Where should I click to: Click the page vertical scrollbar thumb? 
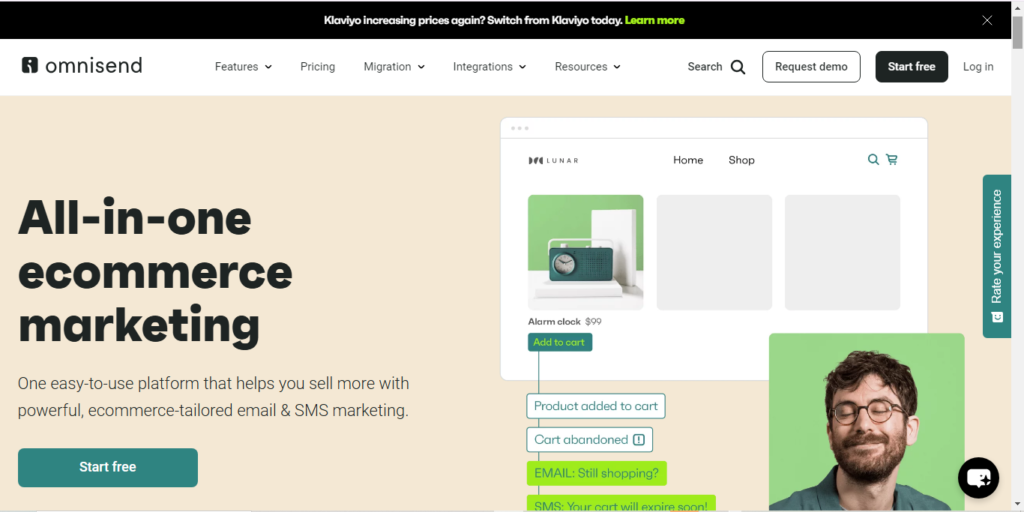[x=1017, y=31]
